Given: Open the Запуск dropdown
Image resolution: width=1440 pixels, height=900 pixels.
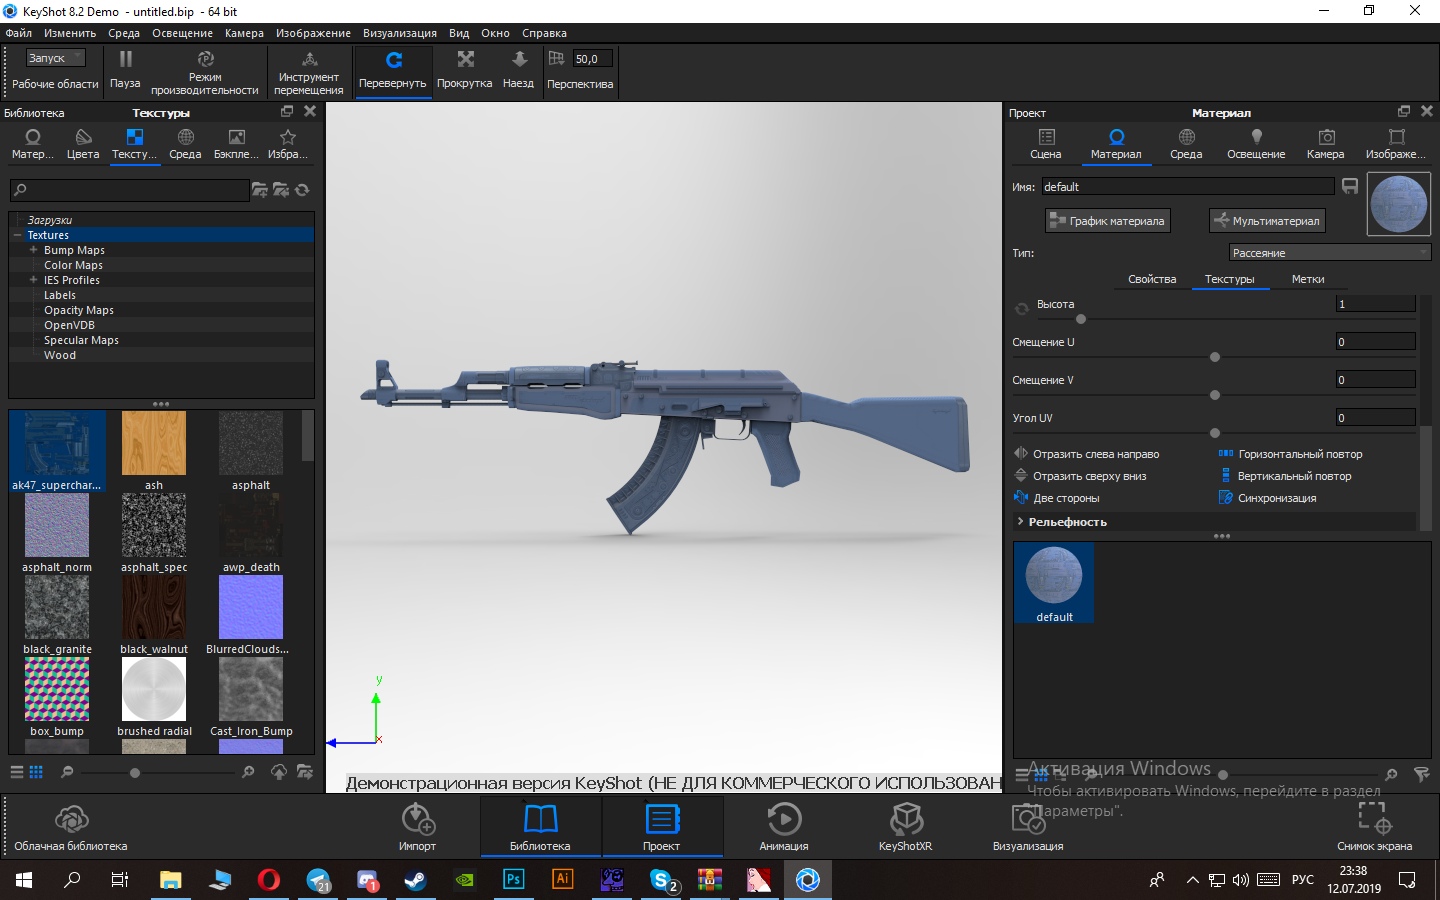Looking at the screenshot, I should tap(56, 58).
